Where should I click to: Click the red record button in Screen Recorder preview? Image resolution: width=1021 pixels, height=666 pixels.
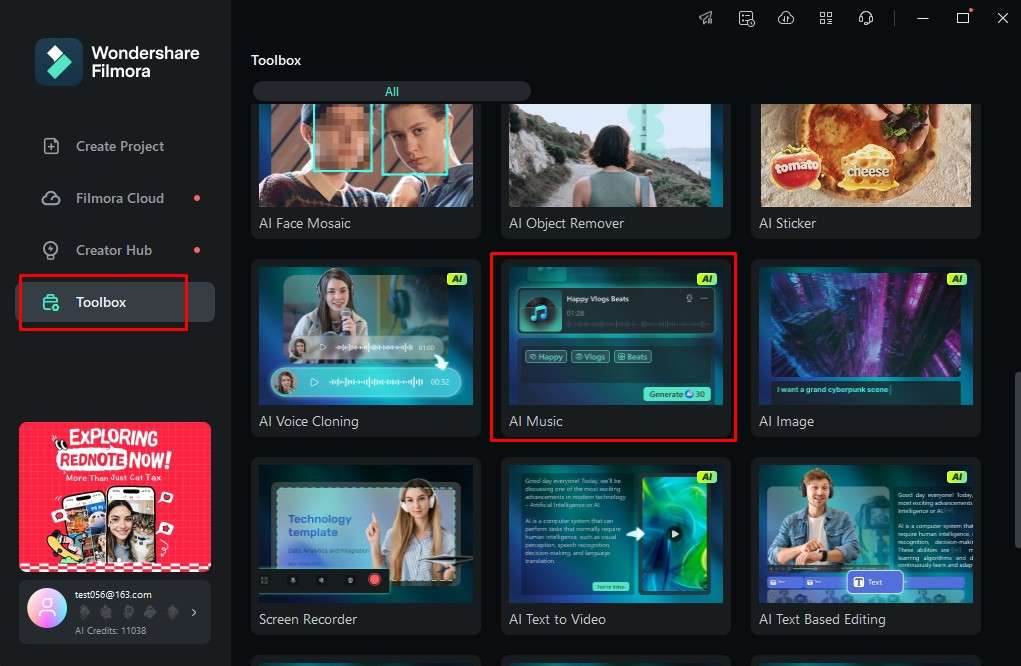374,579
